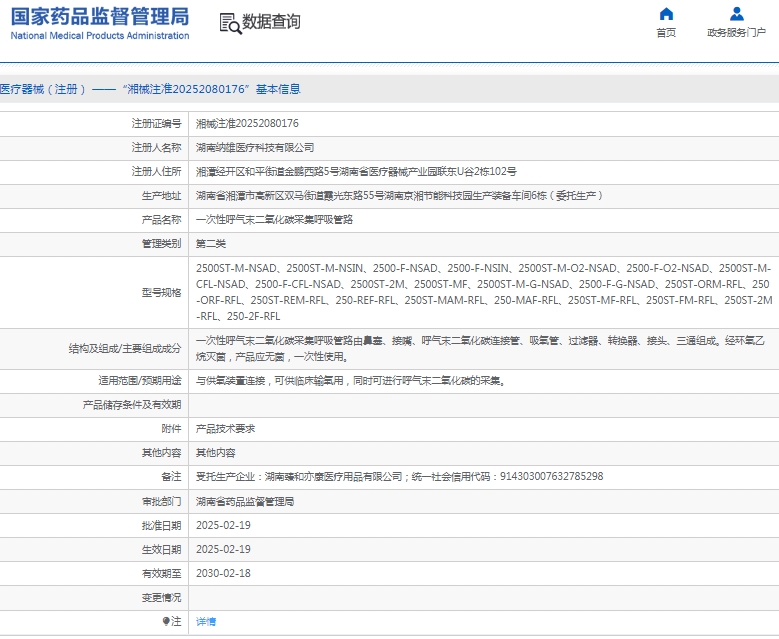The image size is (779, 639).
Task: Click the 审批部门 label
Action: [161, 501]
